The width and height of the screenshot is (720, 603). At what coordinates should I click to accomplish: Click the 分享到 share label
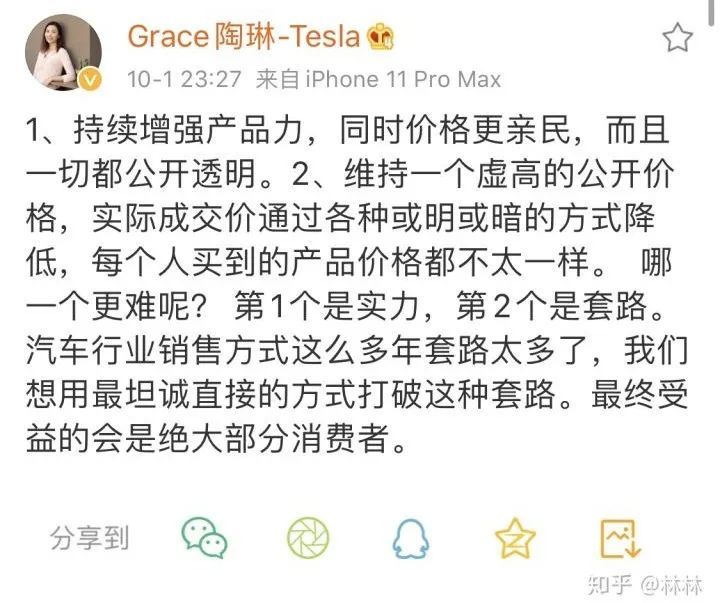[90, 538]
